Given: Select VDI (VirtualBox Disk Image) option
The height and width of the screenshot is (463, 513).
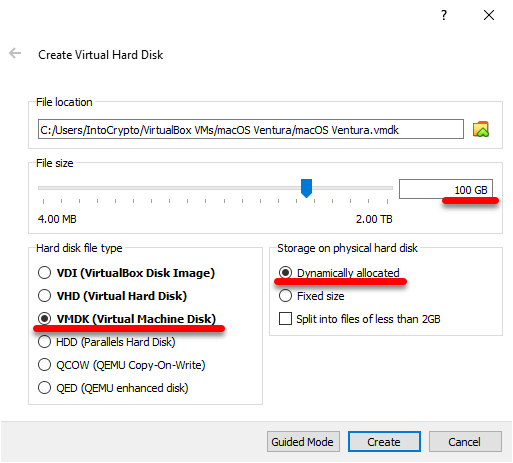Looking at the screenshot, I should pyautogui.click(x=126, y=273).
